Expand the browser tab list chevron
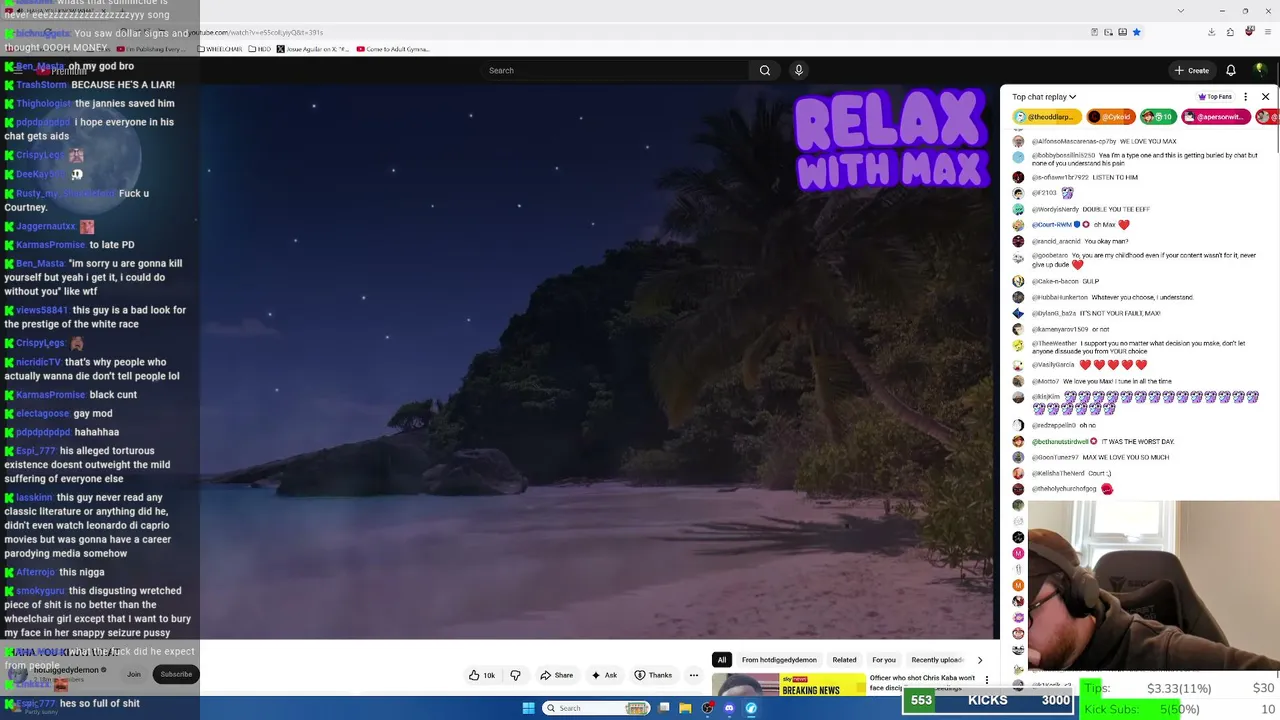Screen dimensions: 1280x720 pos(1181,11)
